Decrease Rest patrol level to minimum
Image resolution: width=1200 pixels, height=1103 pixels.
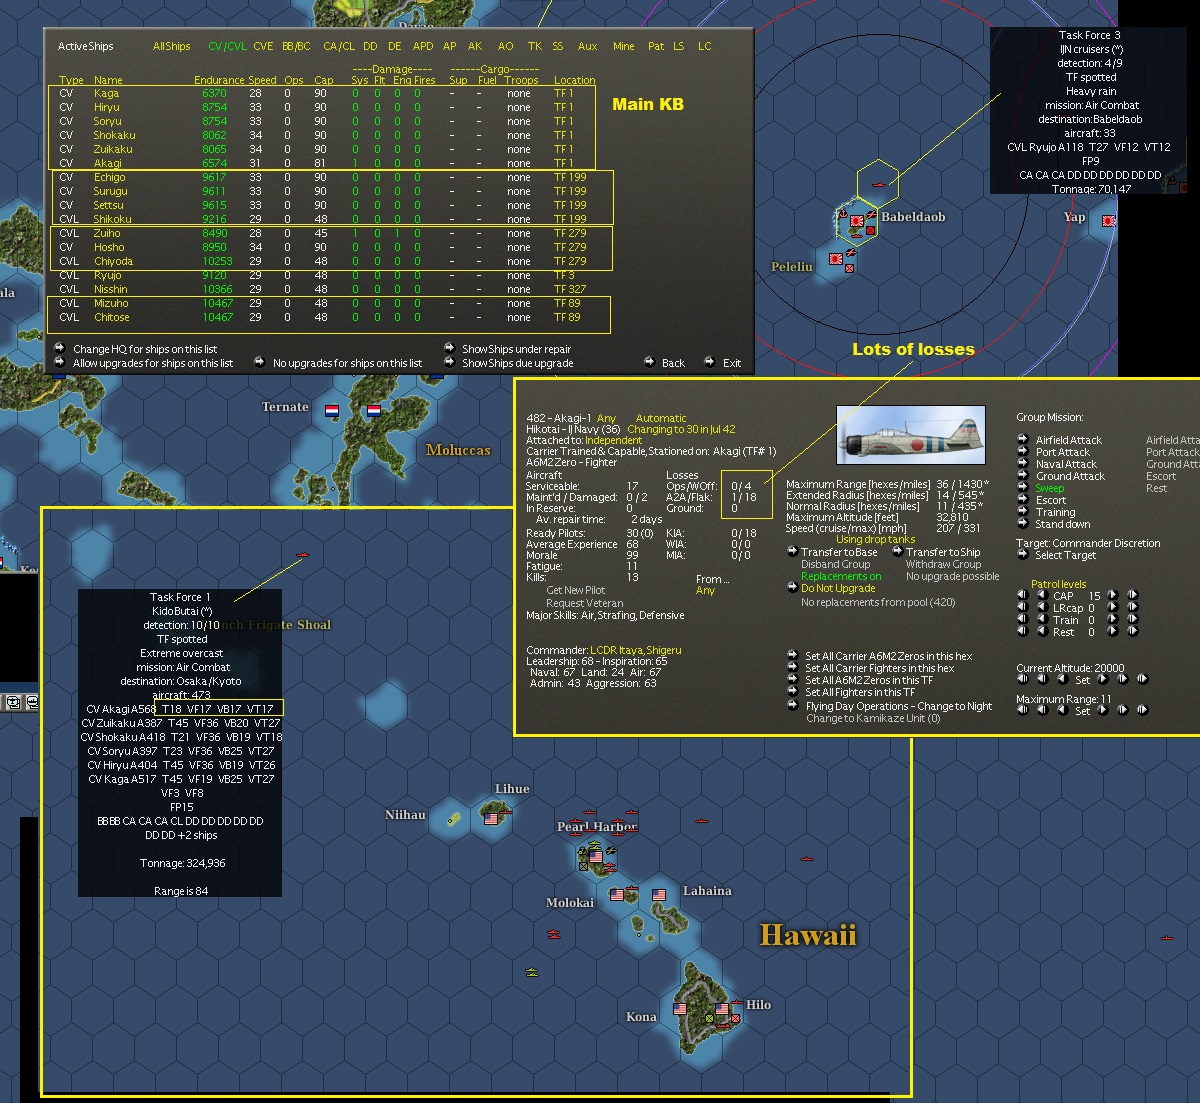1022,631
